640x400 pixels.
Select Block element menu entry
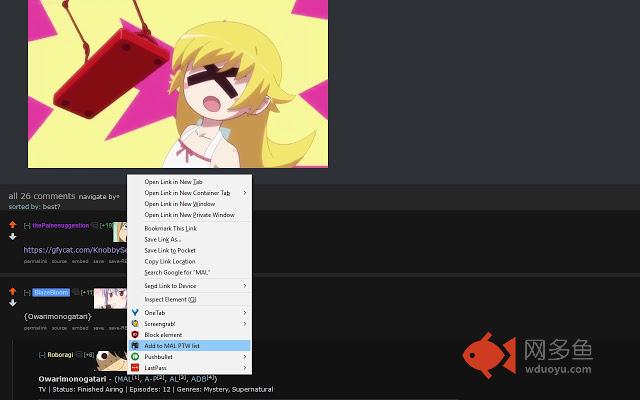click(190, 335)
